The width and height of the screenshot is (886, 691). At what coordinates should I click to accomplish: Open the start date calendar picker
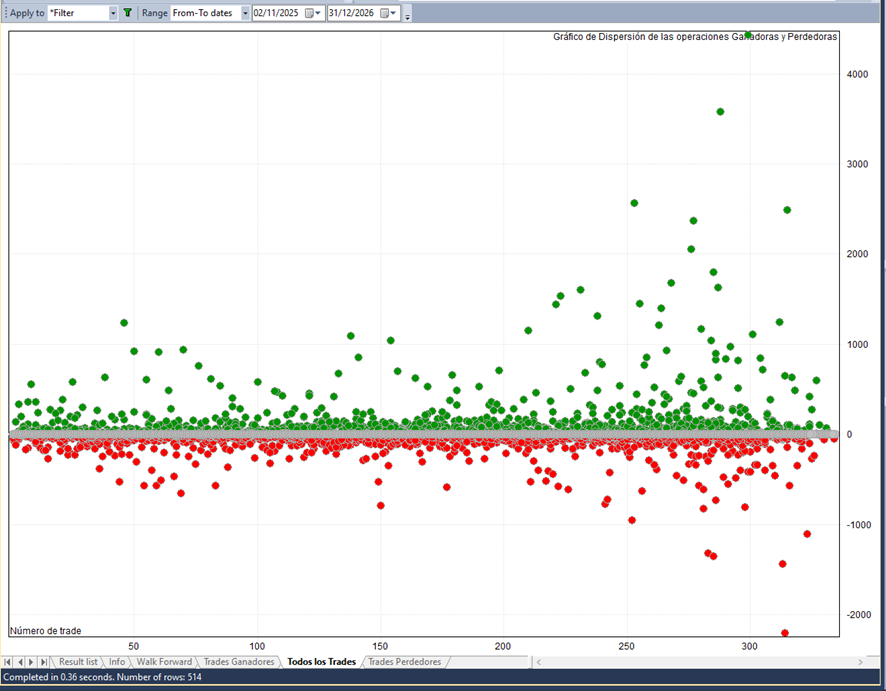coord(310,13)
